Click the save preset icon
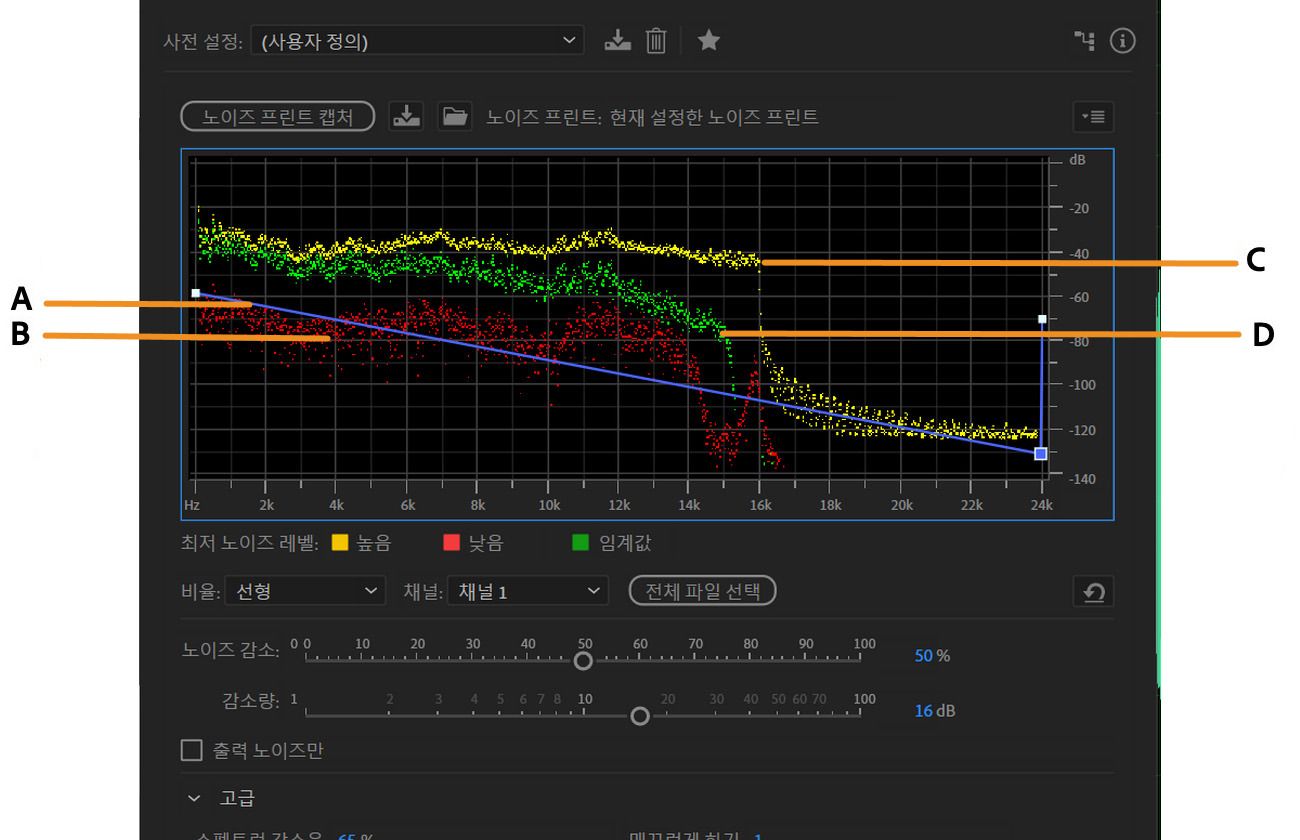 (x=618, y=41)
